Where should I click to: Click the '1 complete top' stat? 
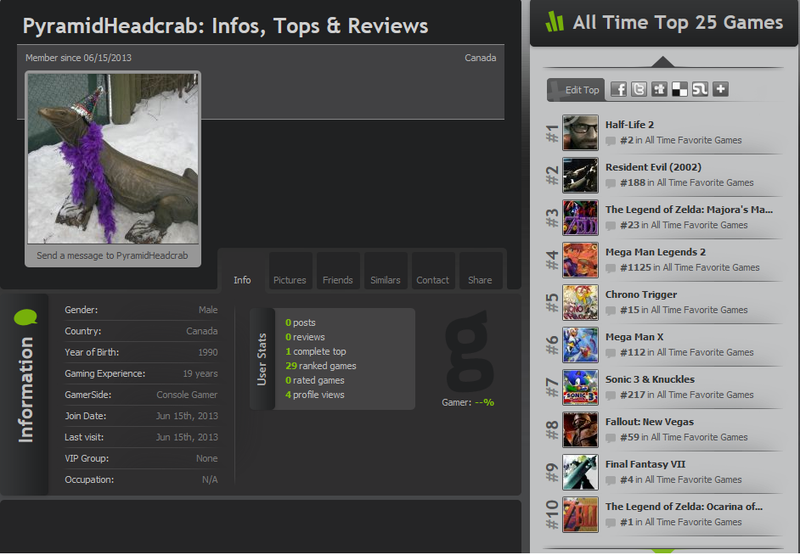315,351
